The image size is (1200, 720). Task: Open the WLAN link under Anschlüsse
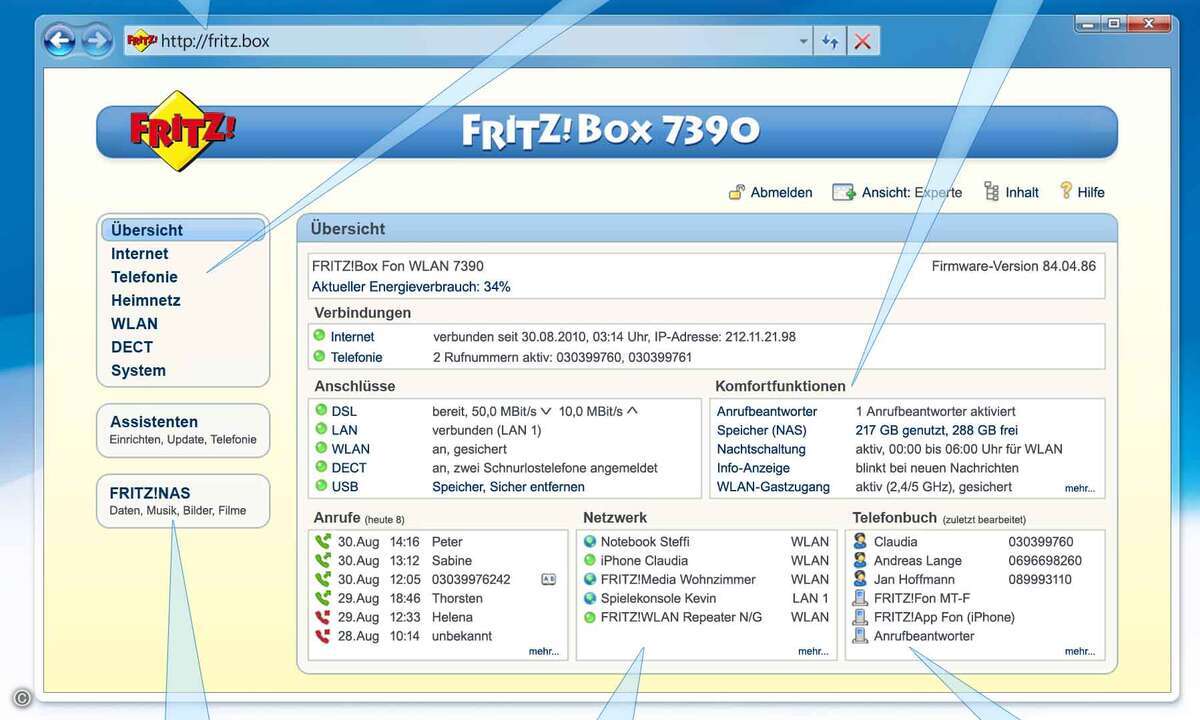[351, 449]
